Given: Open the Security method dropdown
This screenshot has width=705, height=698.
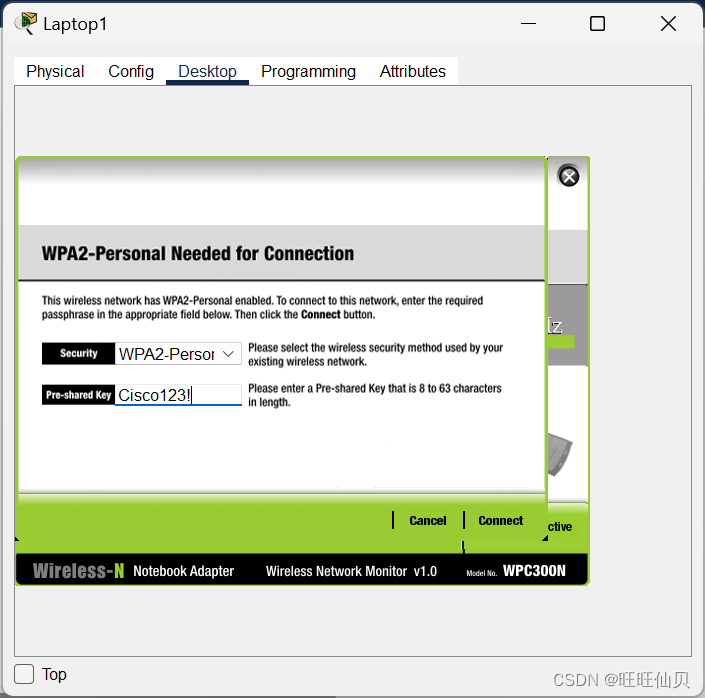Looking at the screenshot, I should [178, 354].
